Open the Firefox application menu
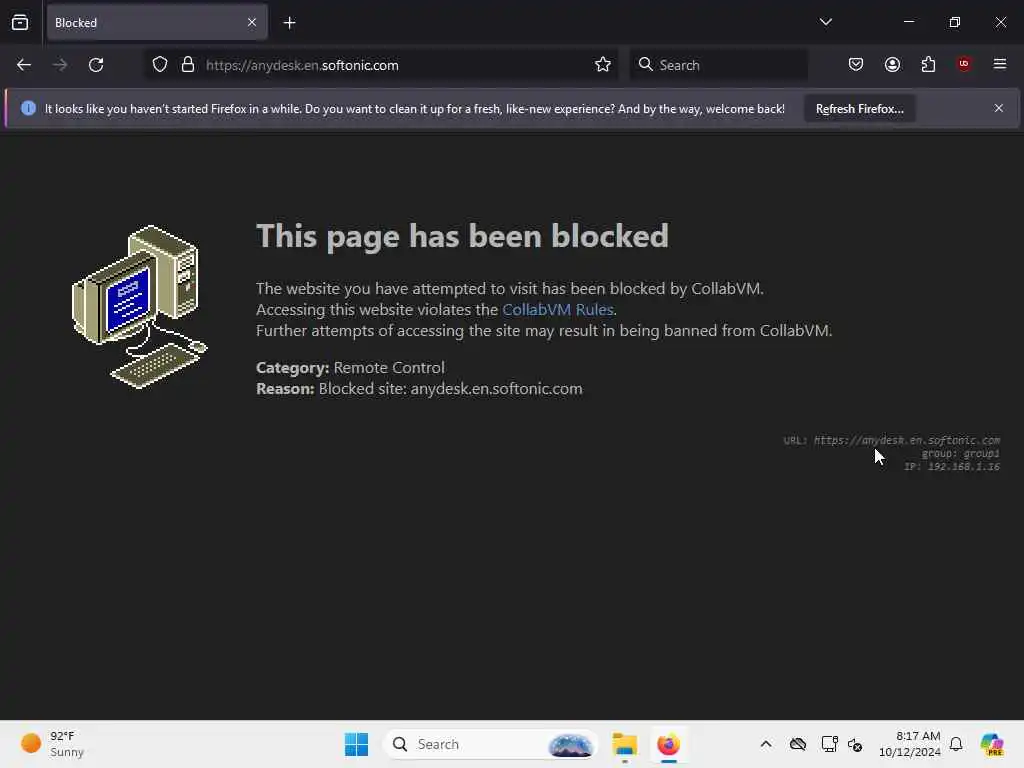Image resolution: width=1024 pixels, height=768 pixels. [1000, 64]
